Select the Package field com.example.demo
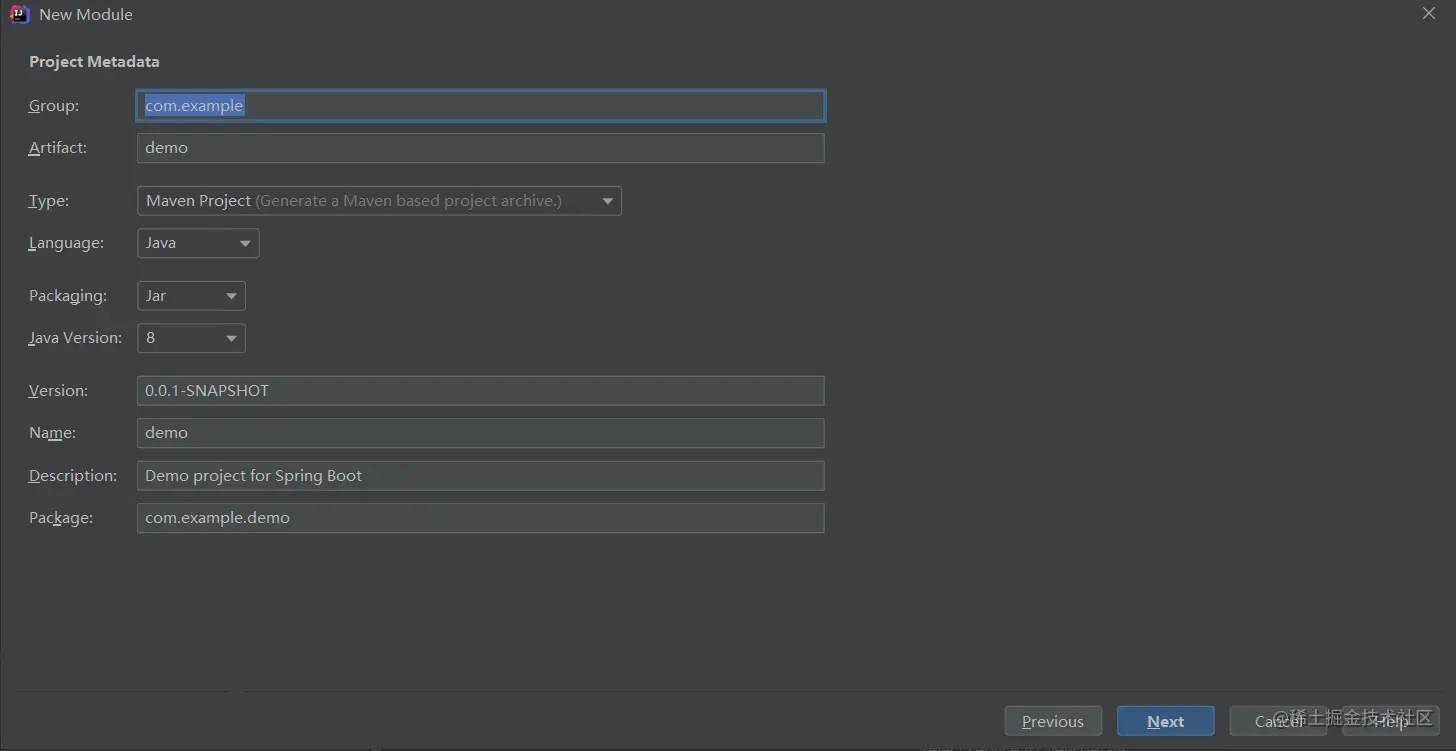The height and width of the screenshot is (751, 1456). [480, 518]
